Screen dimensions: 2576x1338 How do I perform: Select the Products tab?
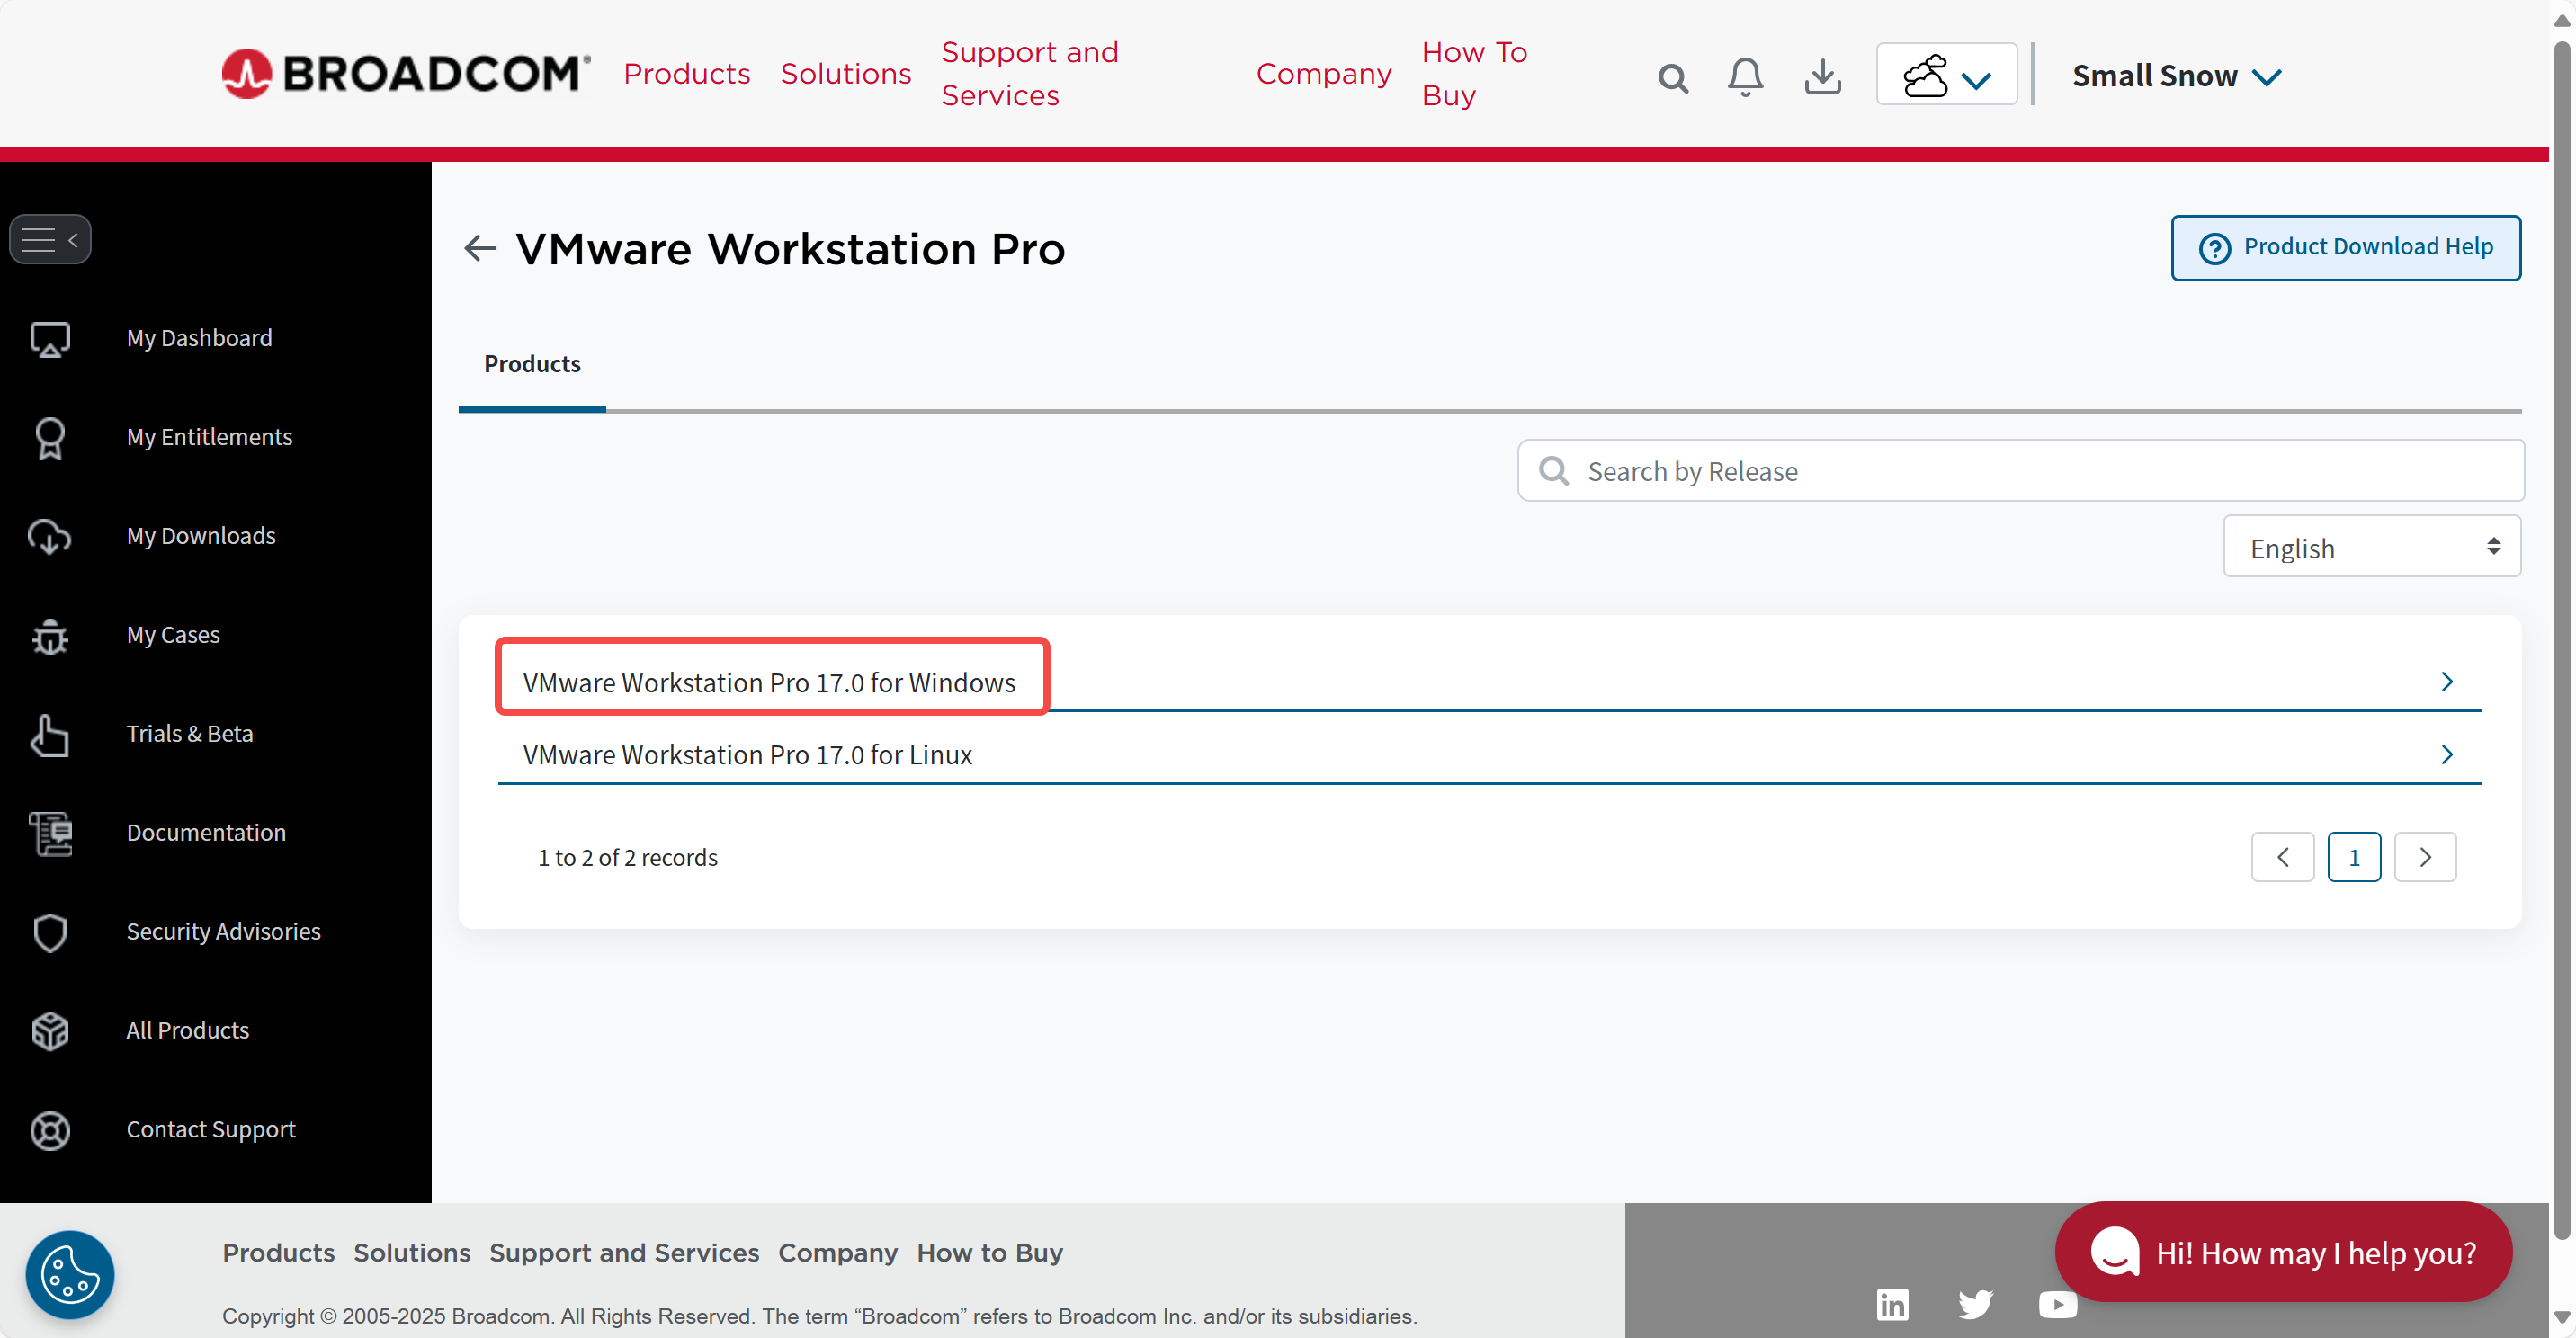click(532, 364)
